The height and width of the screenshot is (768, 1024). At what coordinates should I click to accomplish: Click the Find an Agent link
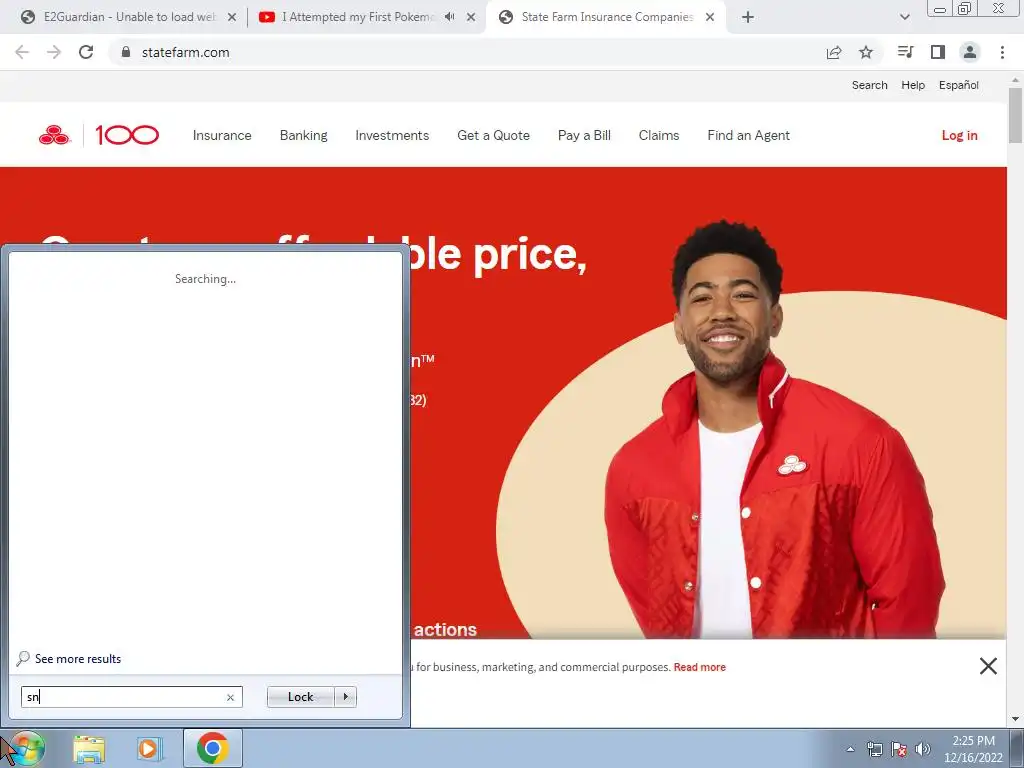pyautogui.click(x=748, y=135)
